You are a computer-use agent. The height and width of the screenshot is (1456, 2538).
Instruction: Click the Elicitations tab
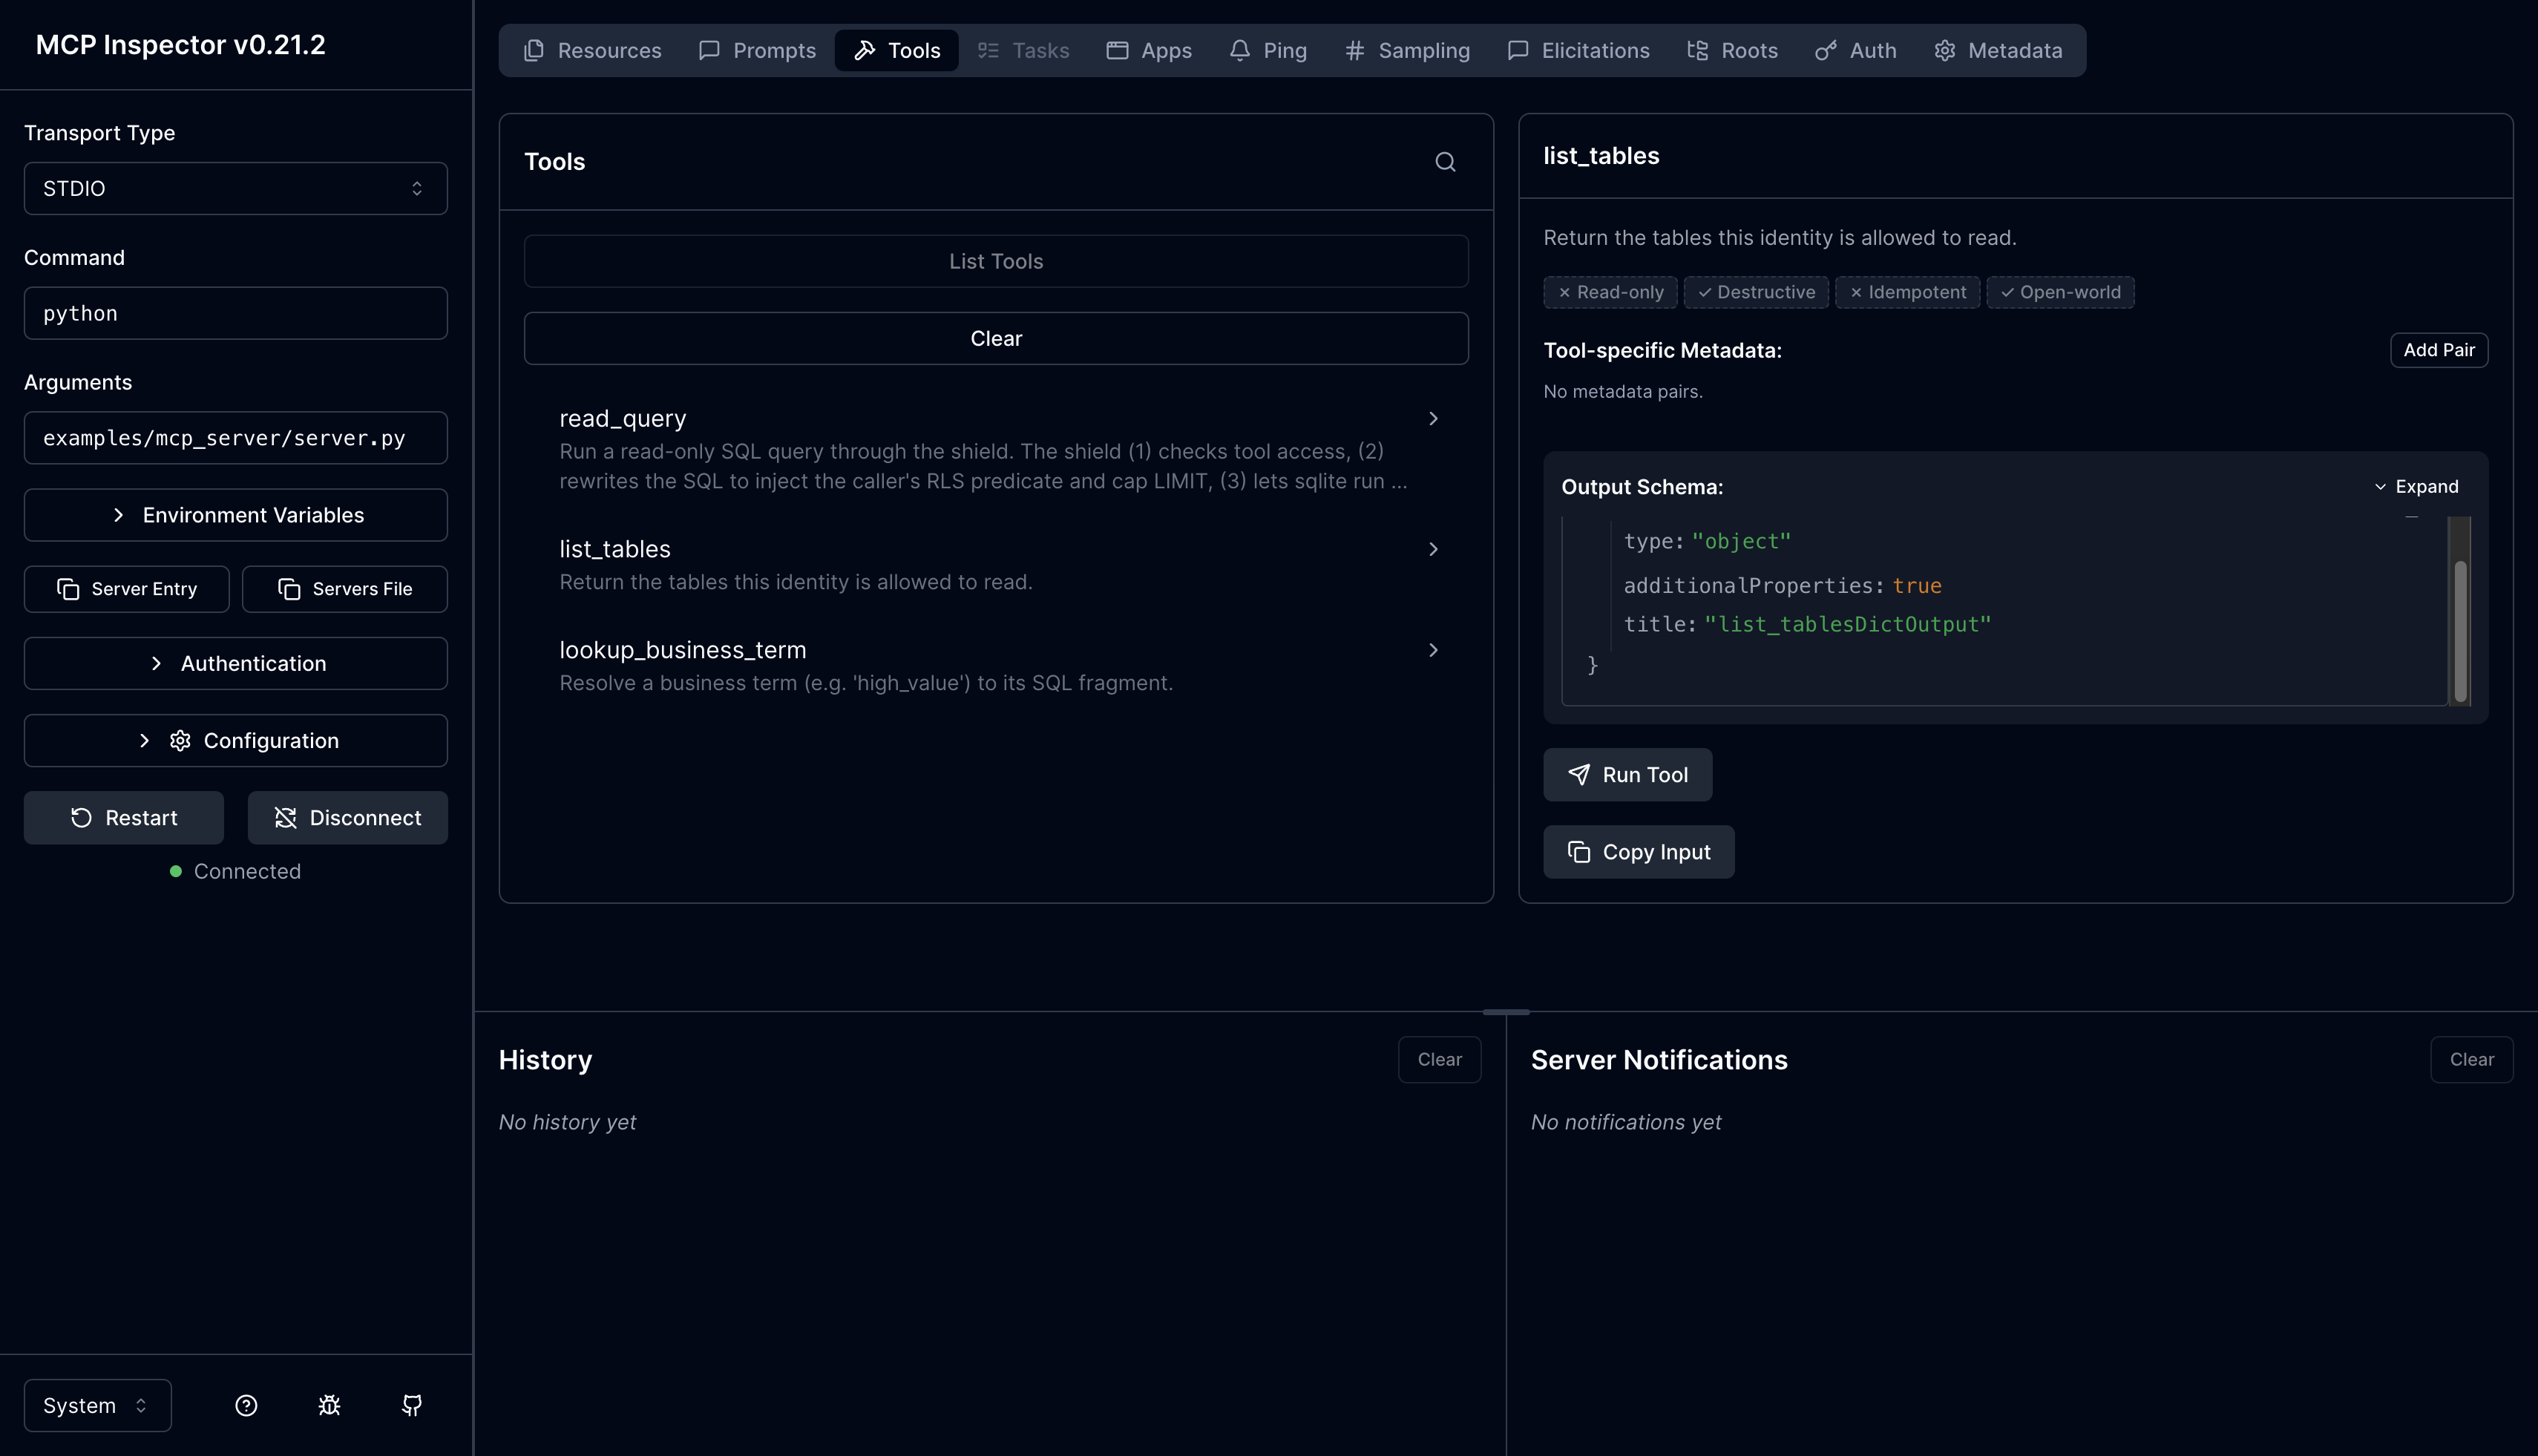coord(1578,50)
